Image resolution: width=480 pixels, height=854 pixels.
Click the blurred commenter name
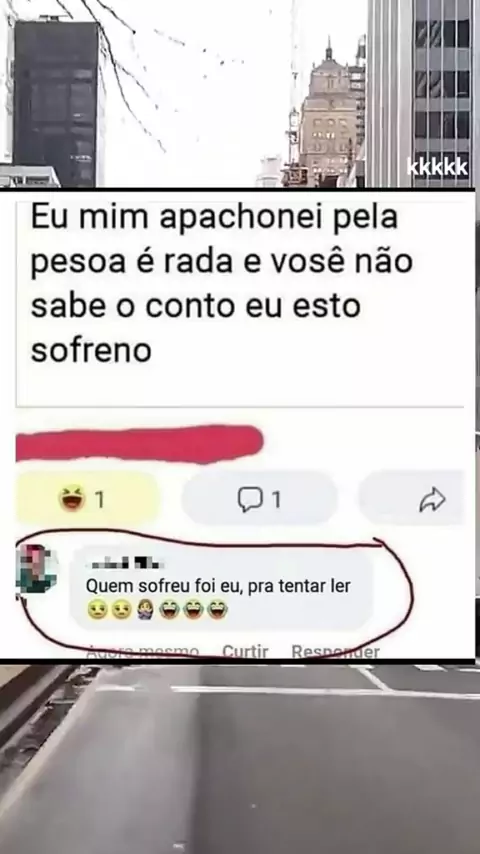pos(124,564)
